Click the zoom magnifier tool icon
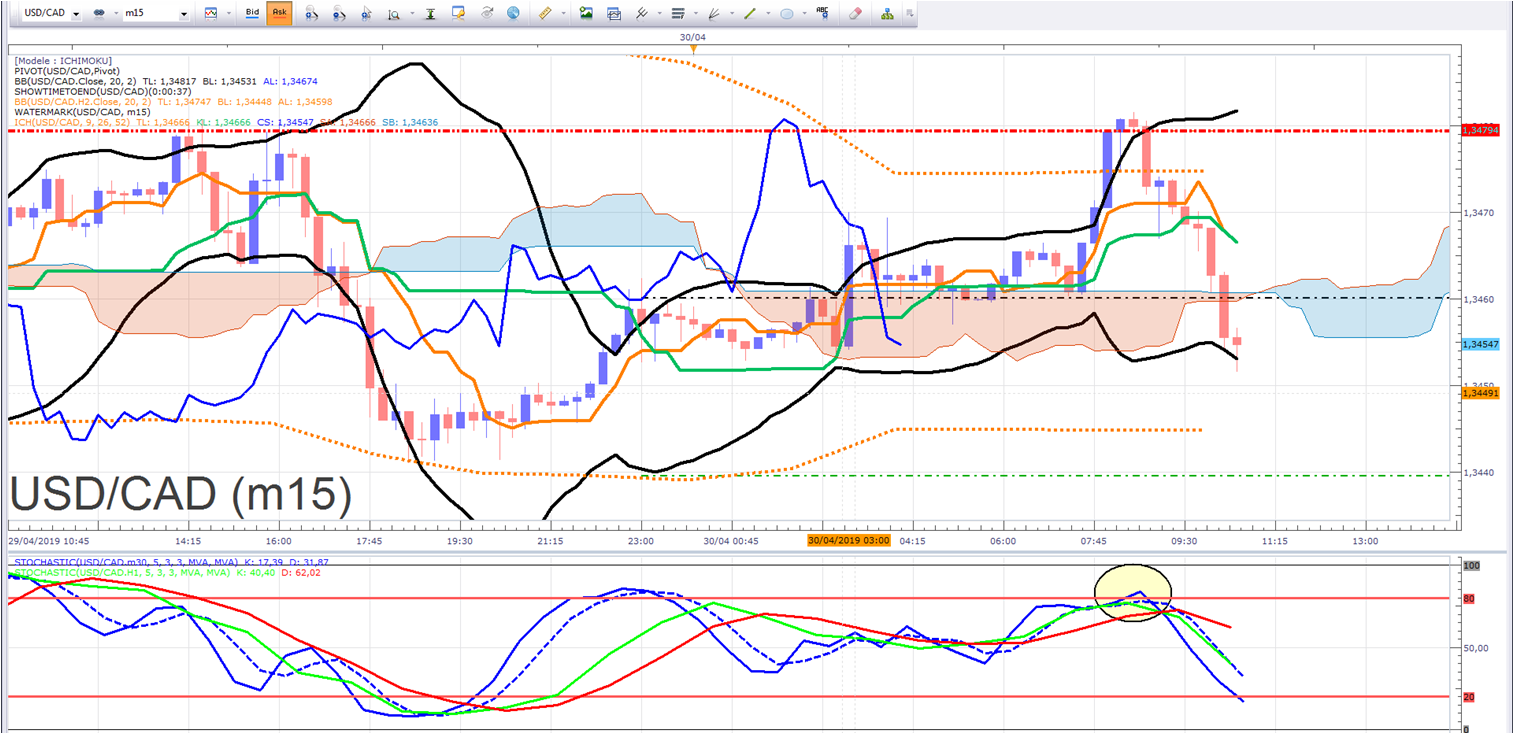 [393, 13]
